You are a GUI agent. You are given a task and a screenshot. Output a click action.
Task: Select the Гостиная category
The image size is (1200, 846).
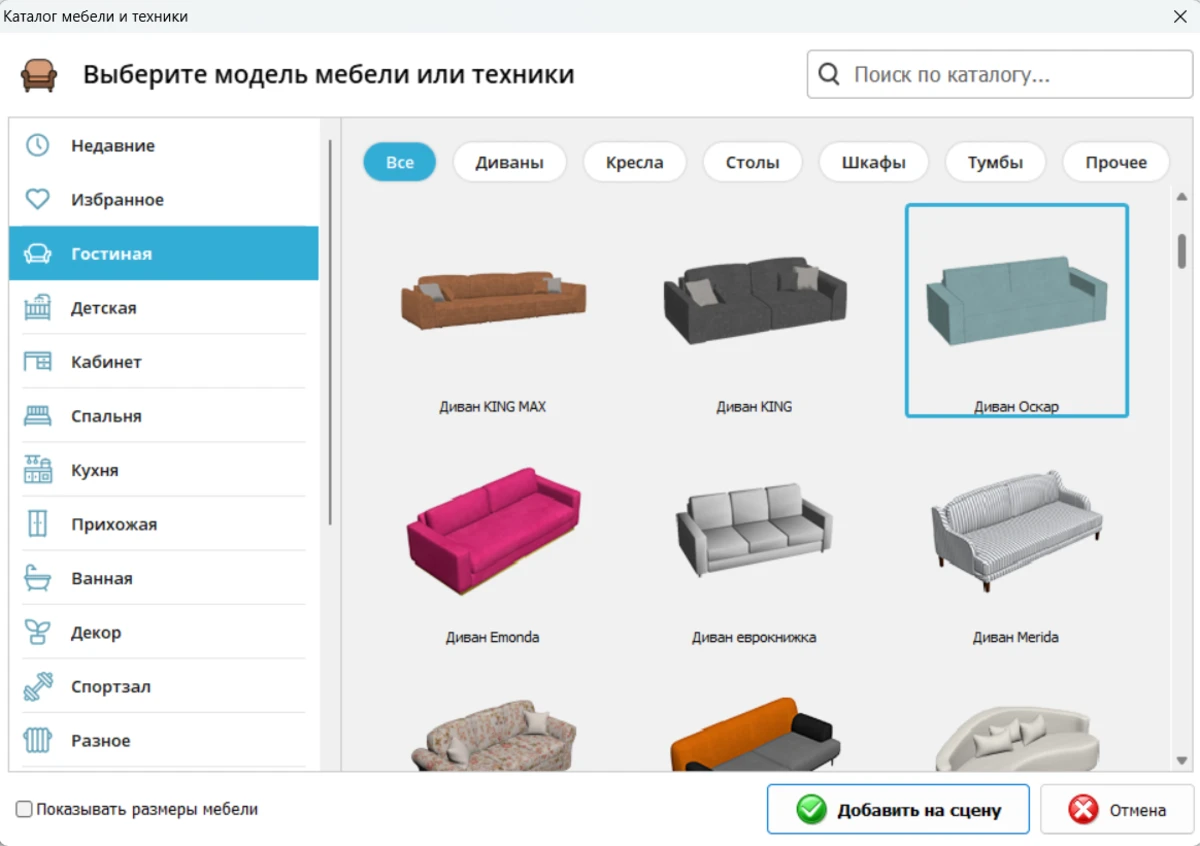point(164,254)
